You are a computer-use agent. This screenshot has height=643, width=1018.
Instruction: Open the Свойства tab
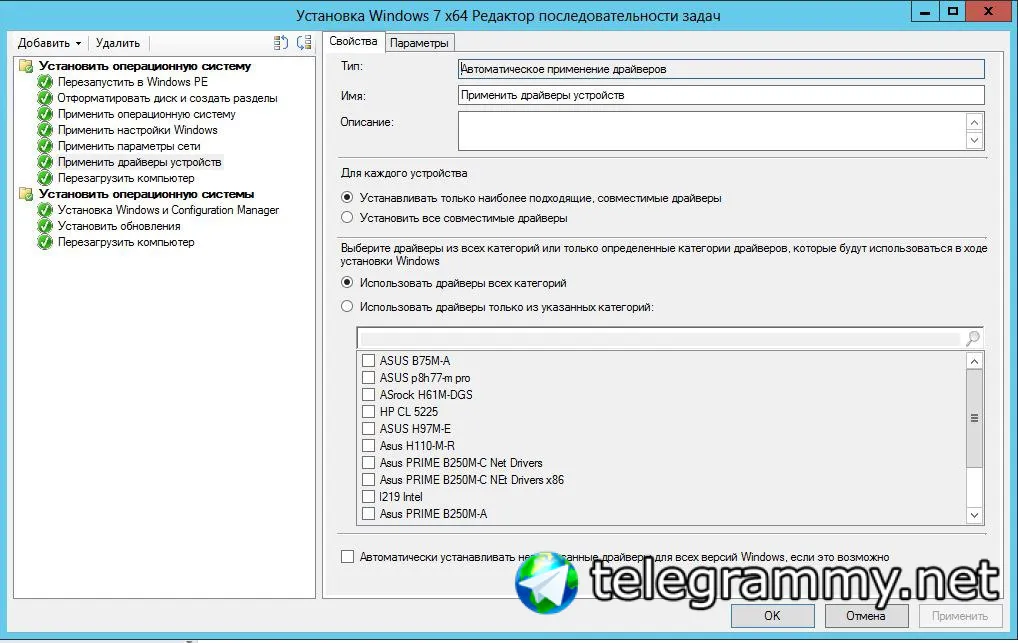[353, 41]
